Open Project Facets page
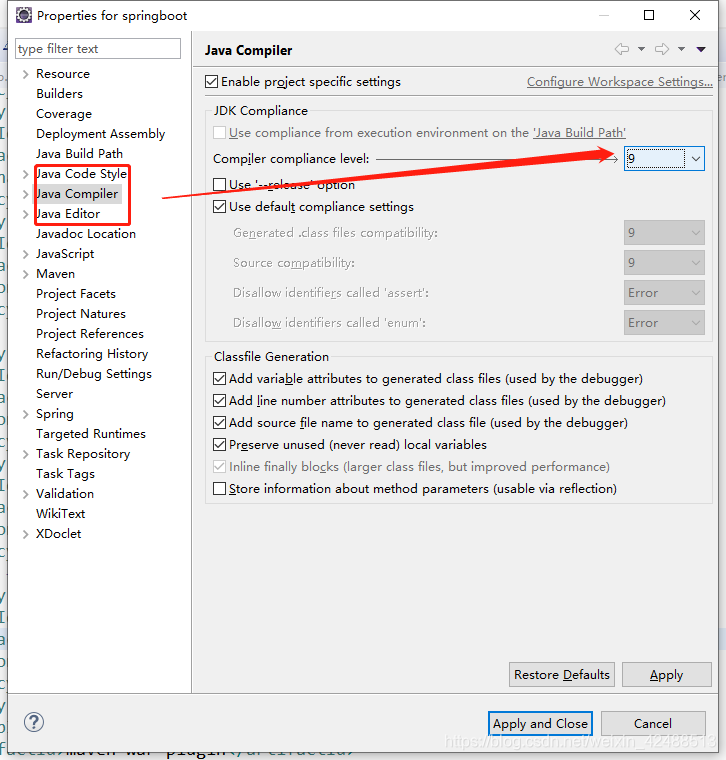Screen dimensions: 726x760 tap(76, 294)
